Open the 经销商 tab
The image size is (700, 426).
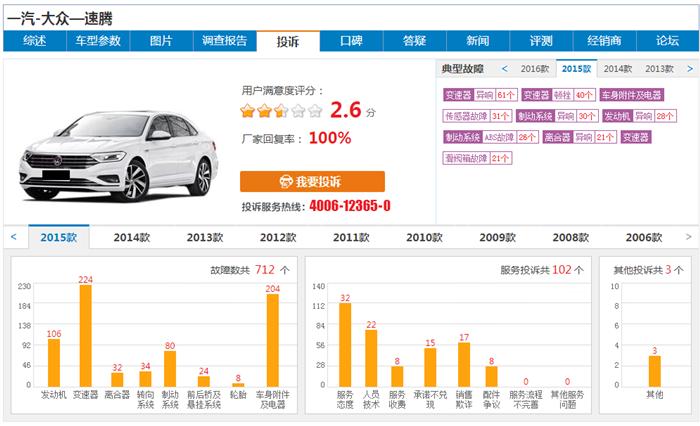[x=604, y=41]
